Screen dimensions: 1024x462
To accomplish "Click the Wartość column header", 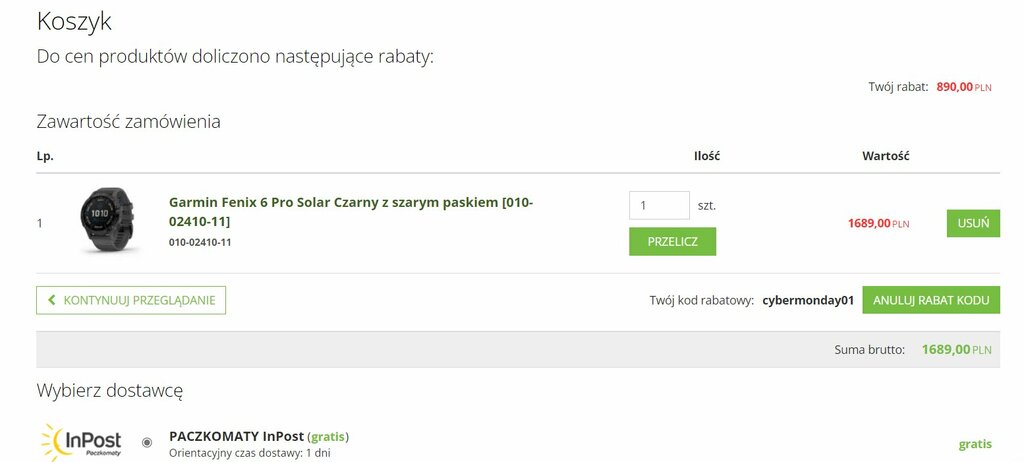I will pyautogui.click(x=886, y=156).
